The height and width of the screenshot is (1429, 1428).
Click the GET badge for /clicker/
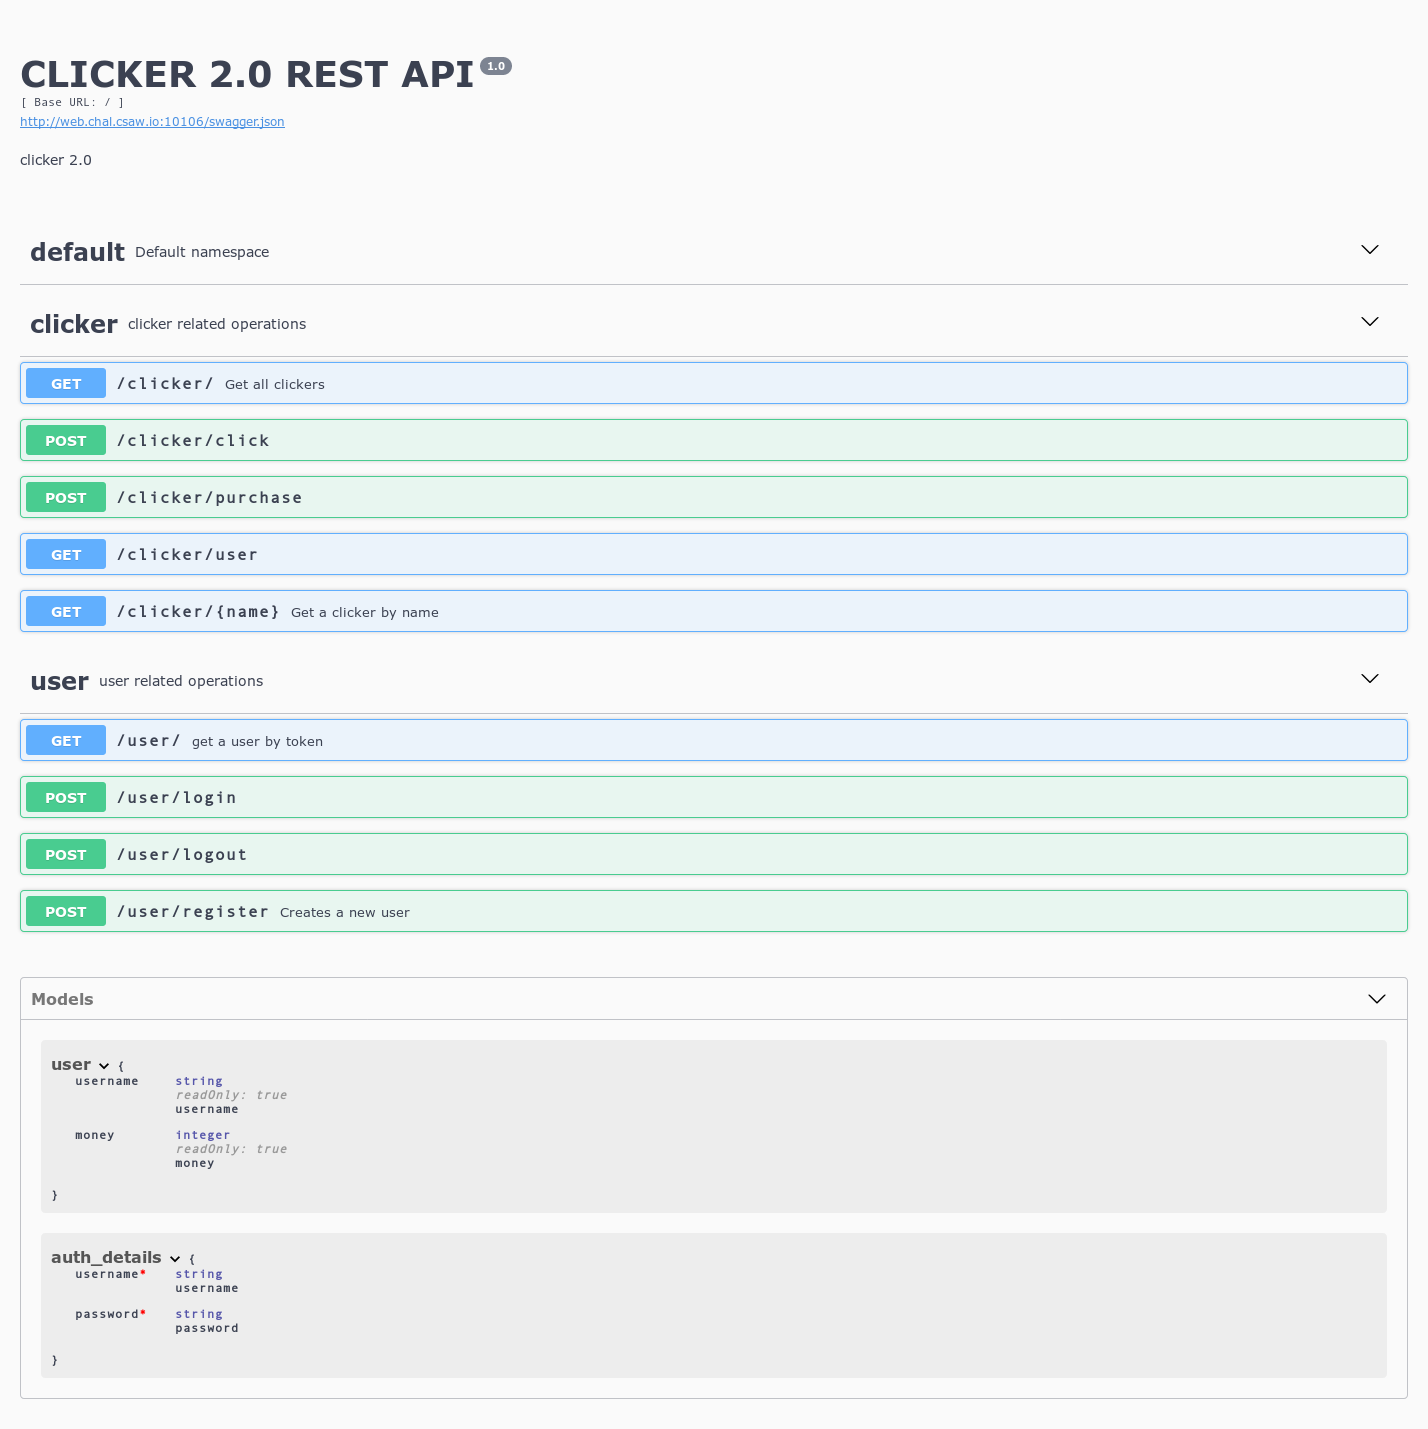click(x=65, y=383)
